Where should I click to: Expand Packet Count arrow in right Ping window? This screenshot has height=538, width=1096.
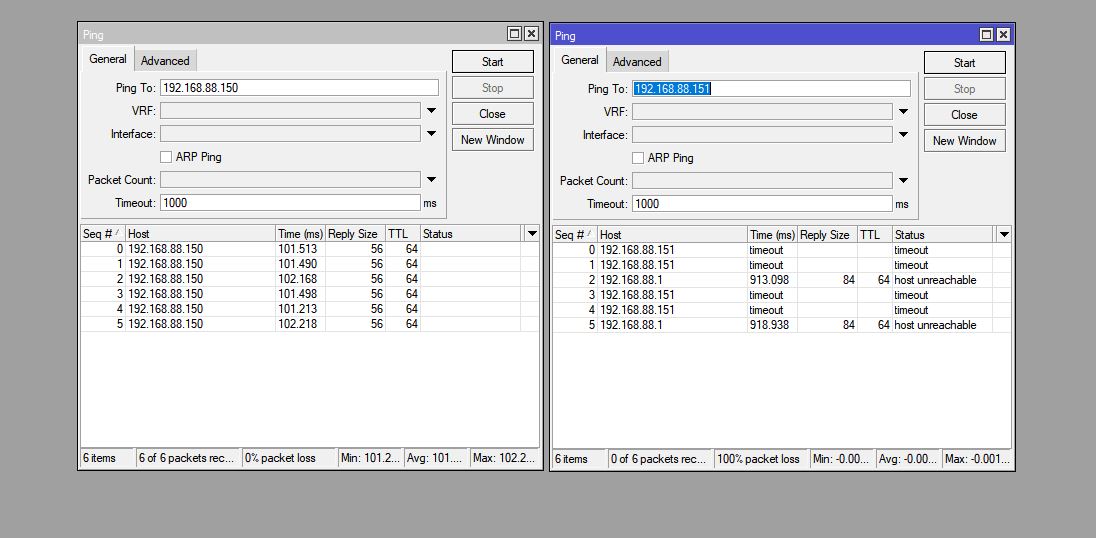coord(903,180)
